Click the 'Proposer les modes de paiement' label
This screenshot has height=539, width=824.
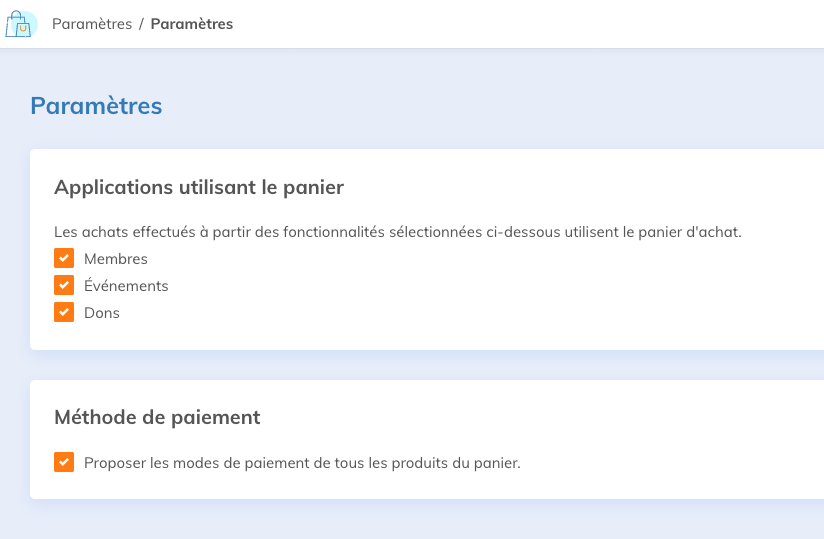point(302,463)
